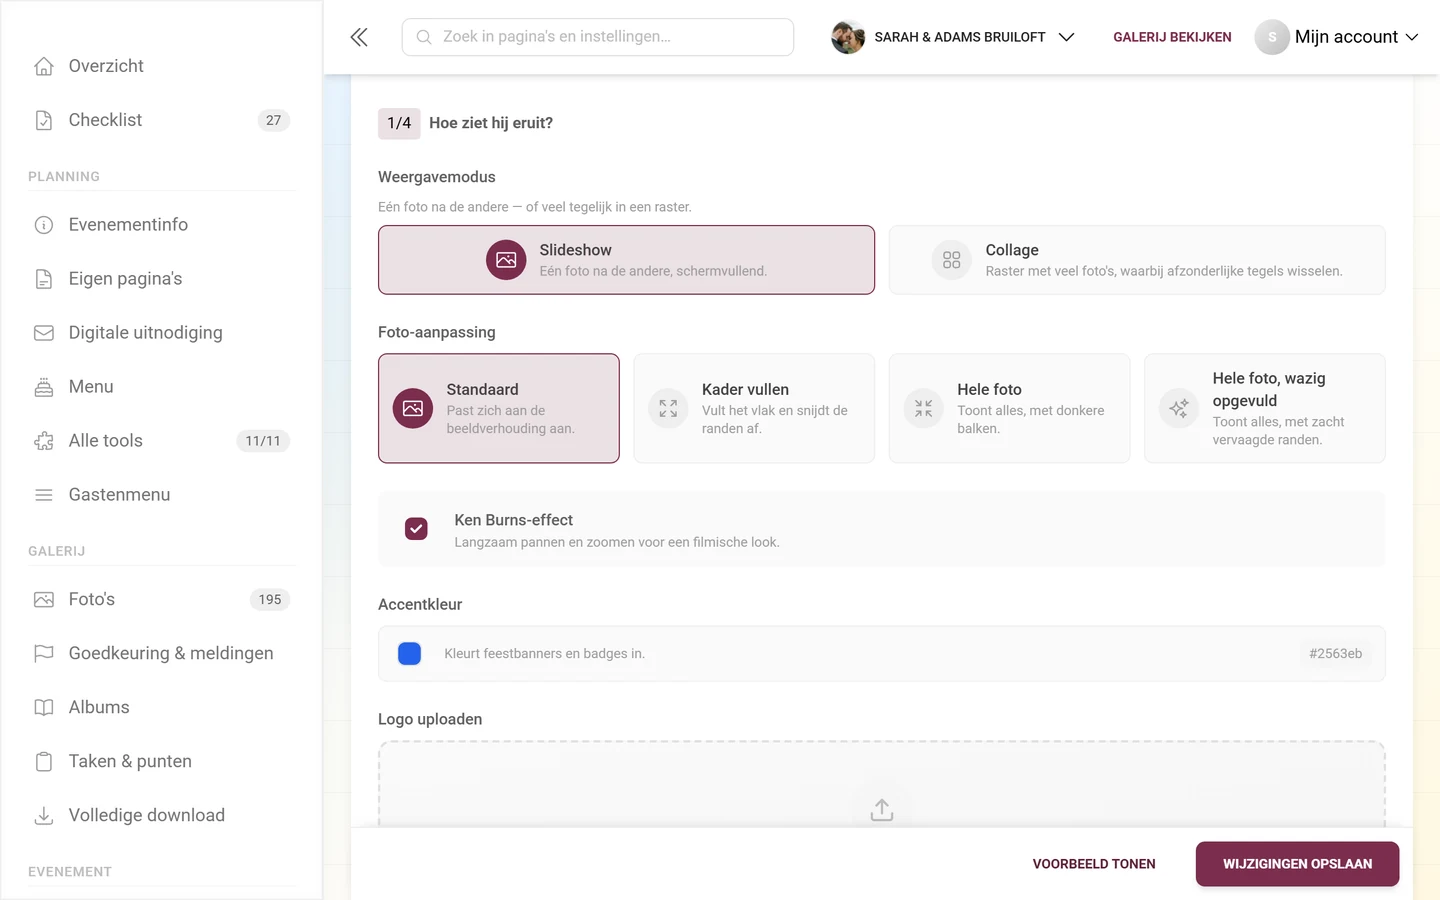Collapse the sidebar with the double-chevron icon
This screenshot has width=1440, height=900.
[359, 37]
